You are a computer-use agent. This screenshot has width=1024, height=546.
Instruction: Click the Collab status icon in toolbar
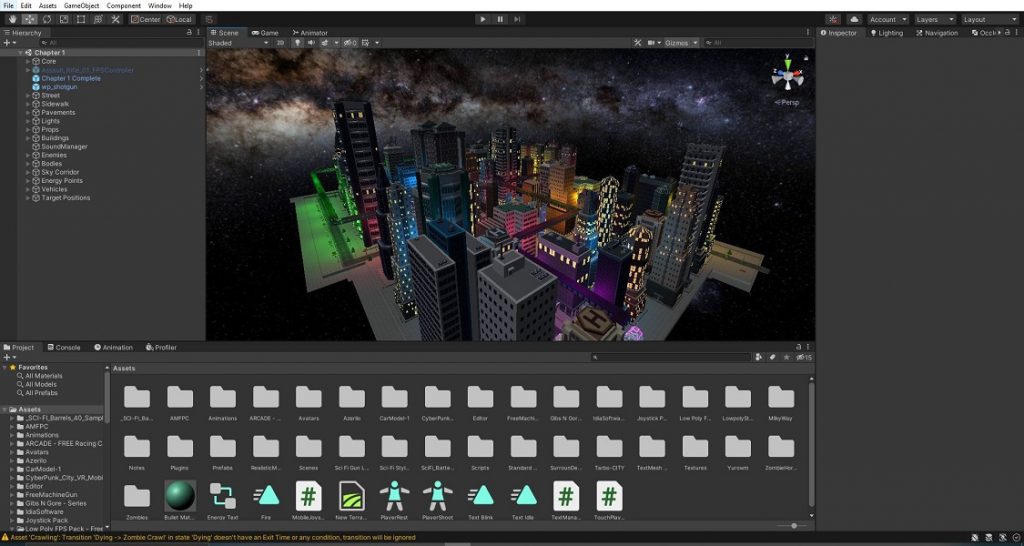point(833,20)
